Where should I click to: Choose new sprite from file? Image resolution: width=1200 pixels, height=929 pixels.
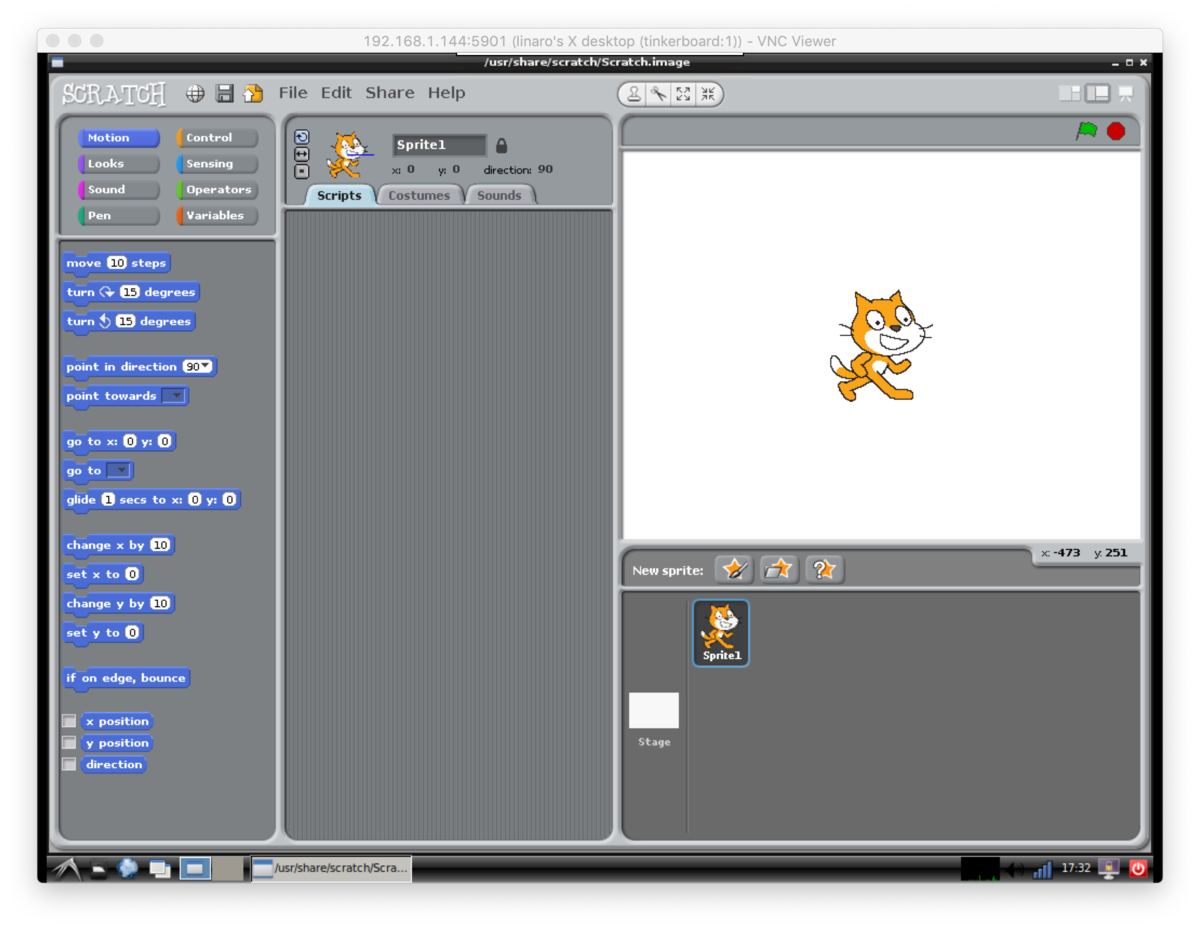tap(779, 569)
